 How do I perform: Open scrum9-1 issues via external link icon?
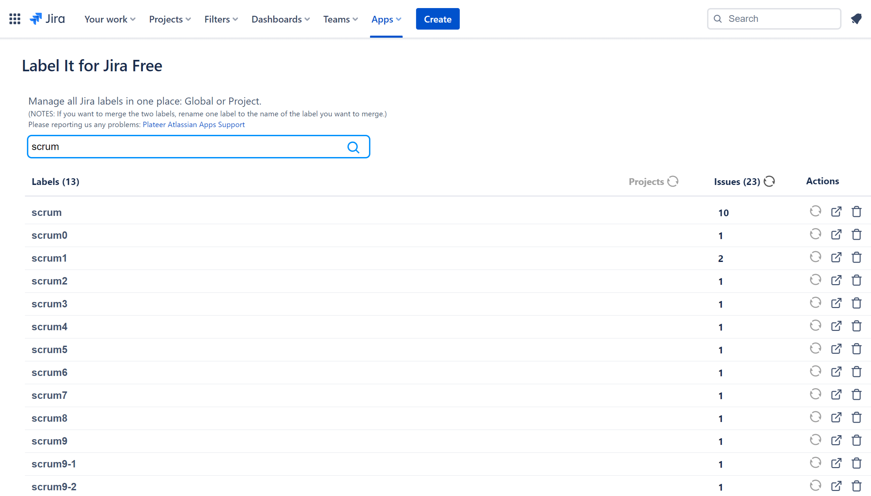point(836,463)
